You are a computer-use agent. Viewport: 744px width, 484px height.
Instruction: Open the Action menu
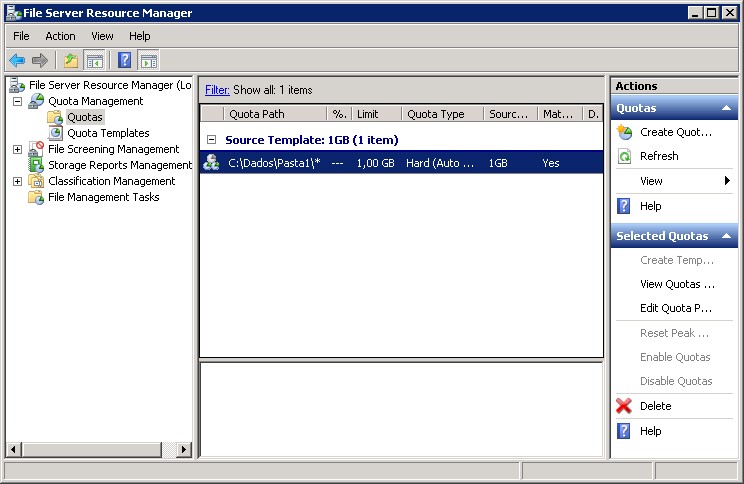point(60,36)
